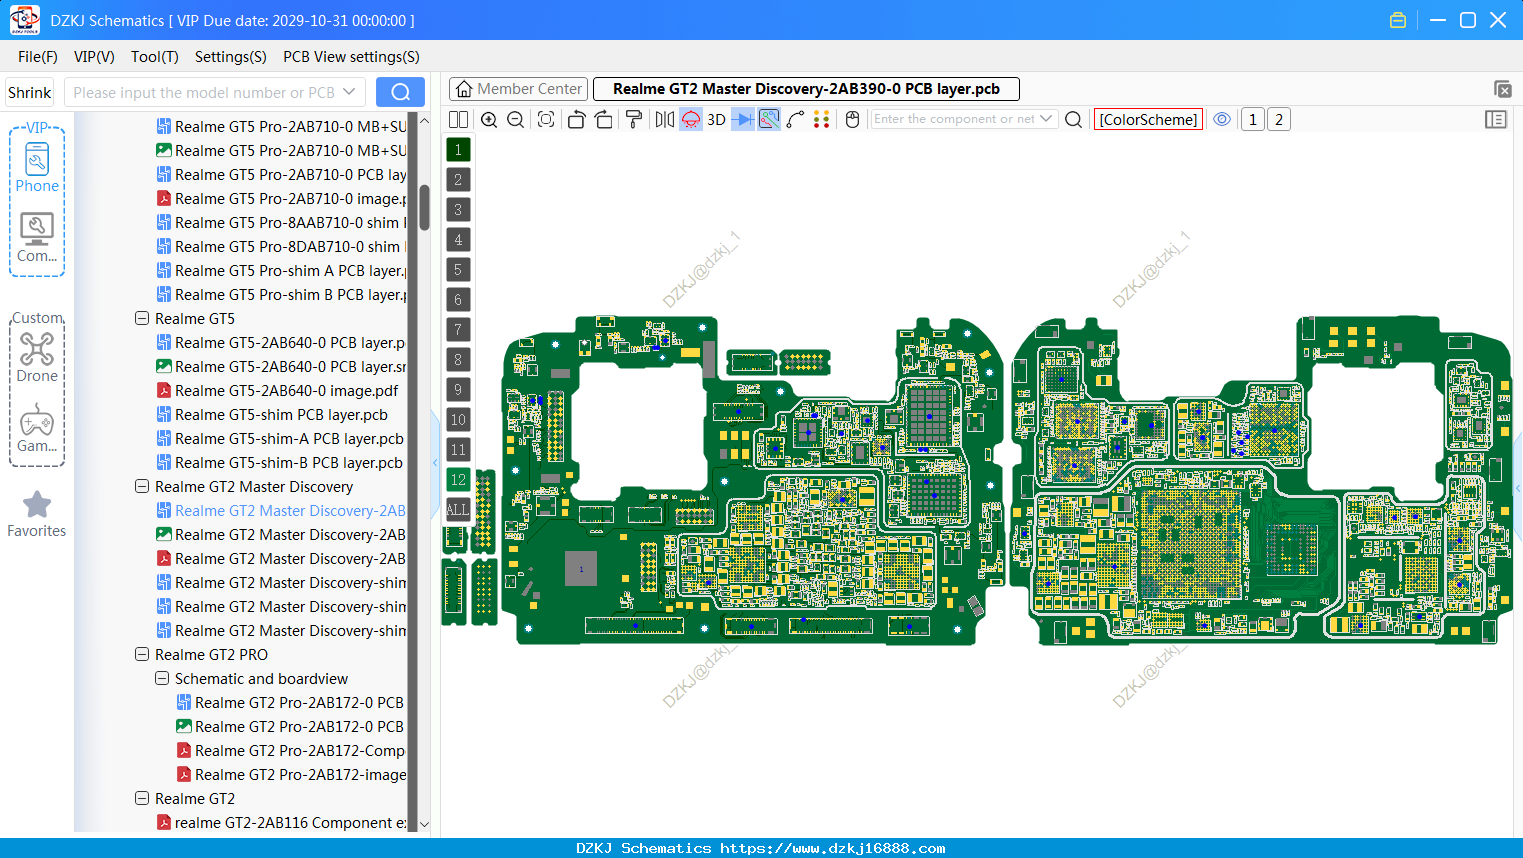1523x858 pixels.
Task: Switch to 3D view
Action: [x=716, y=119]
